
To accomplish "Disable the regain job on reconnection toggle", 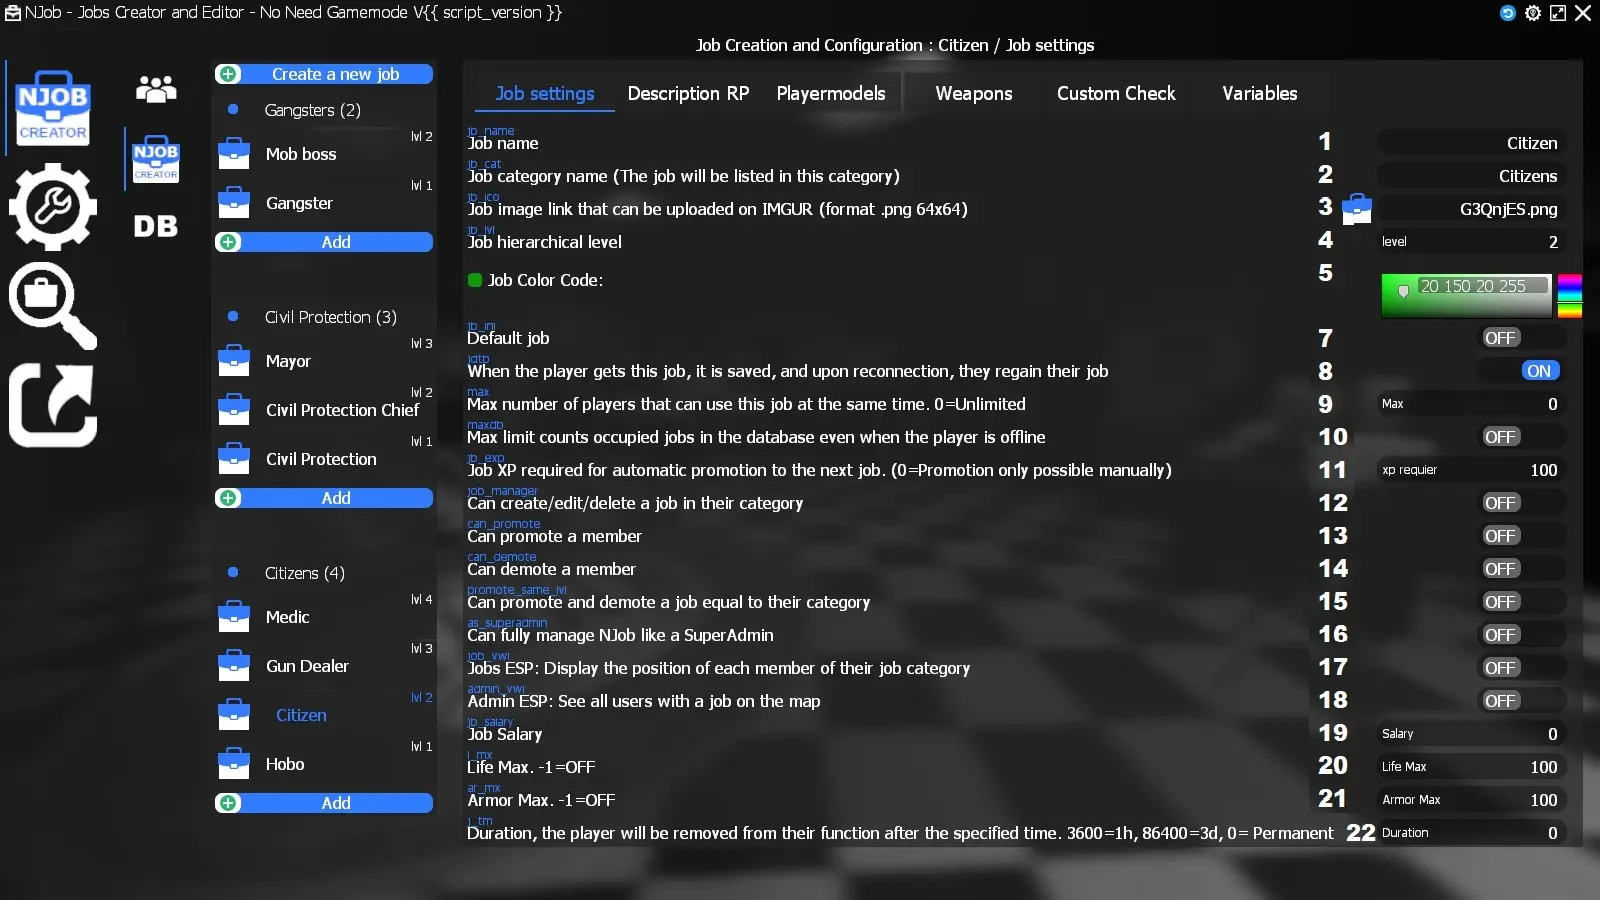I will 1538,370.
